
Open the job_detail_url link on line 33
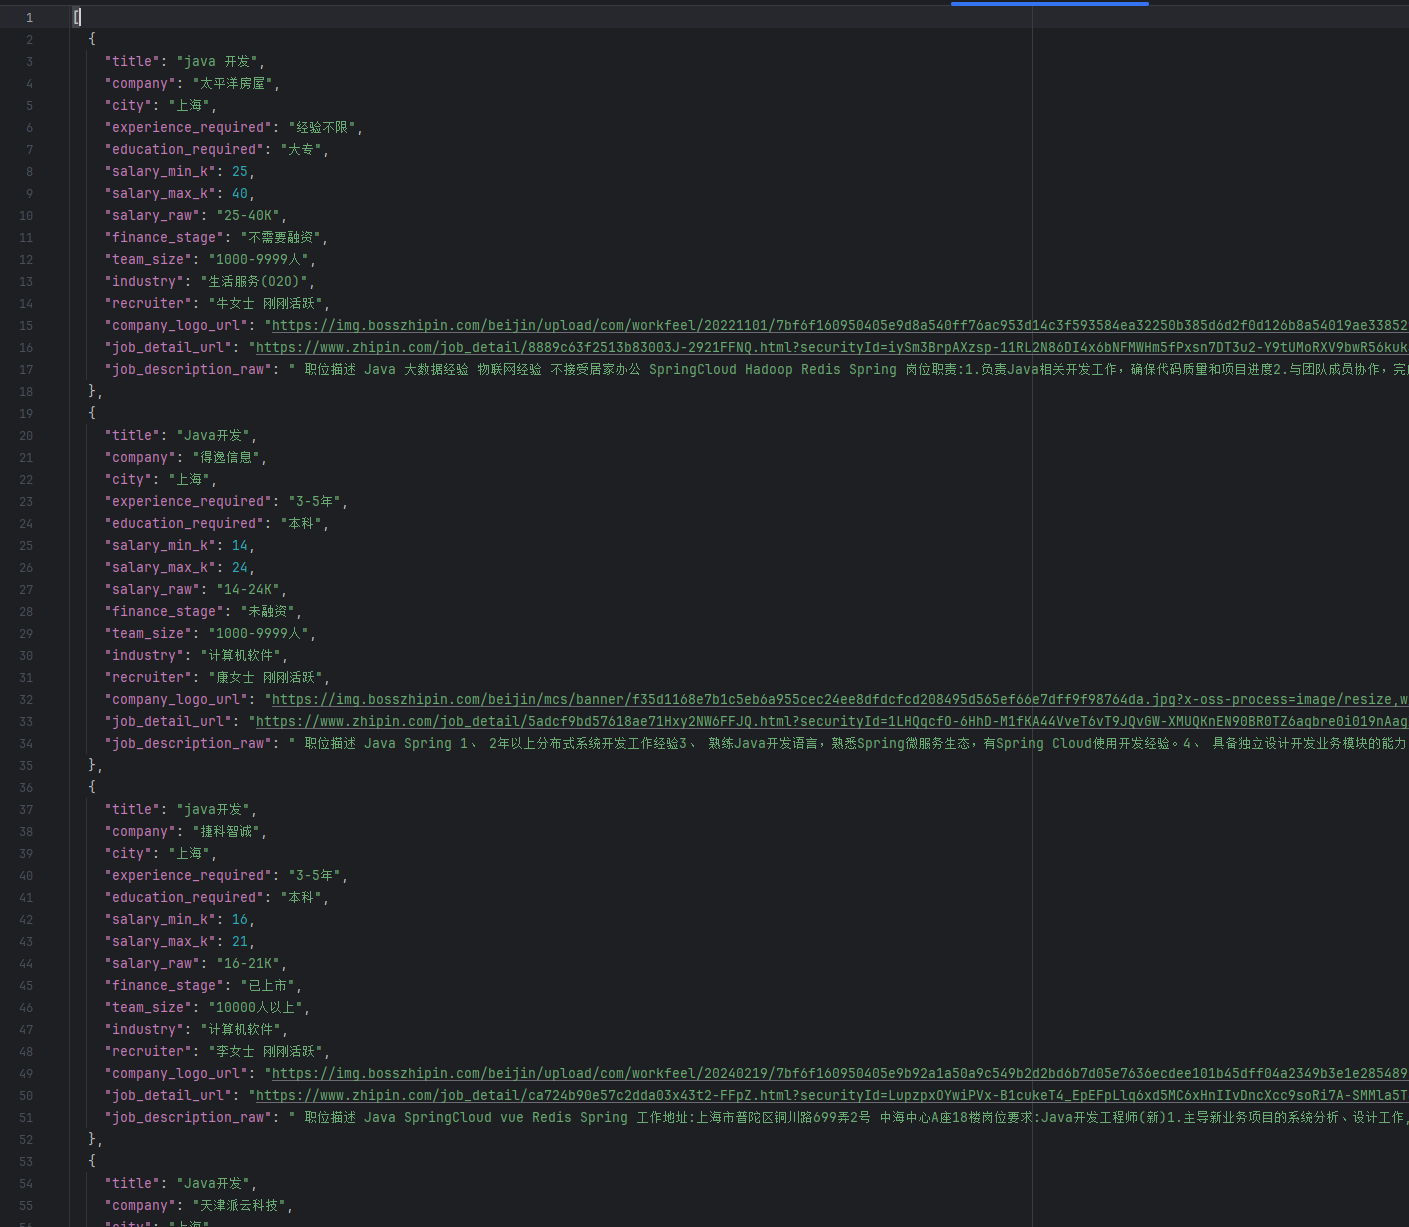[832, 721]
